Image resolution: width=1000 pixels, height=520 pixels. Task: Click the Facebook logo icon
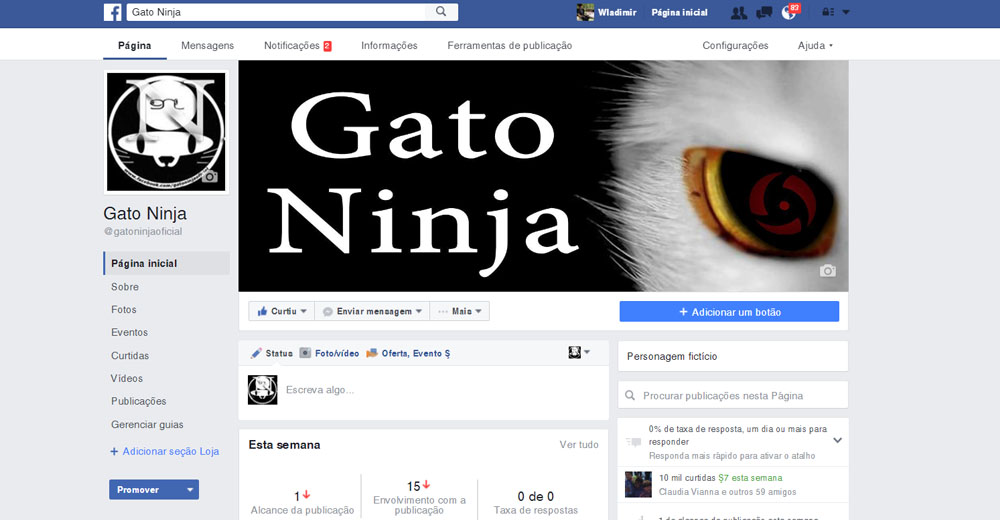pyautogui.click(x=113, y=12)
